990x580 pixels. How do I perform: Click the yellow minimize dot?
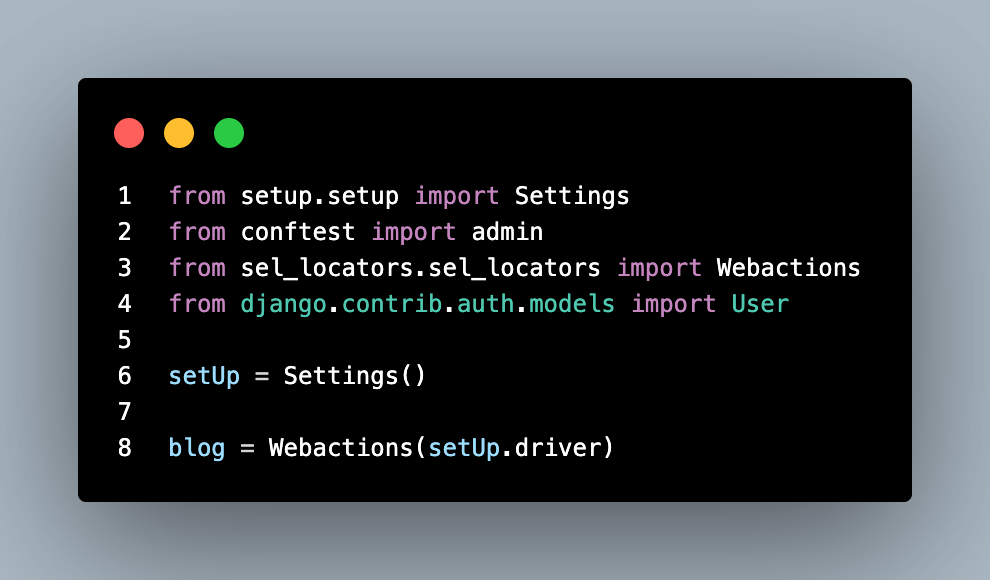click(179, 133)
